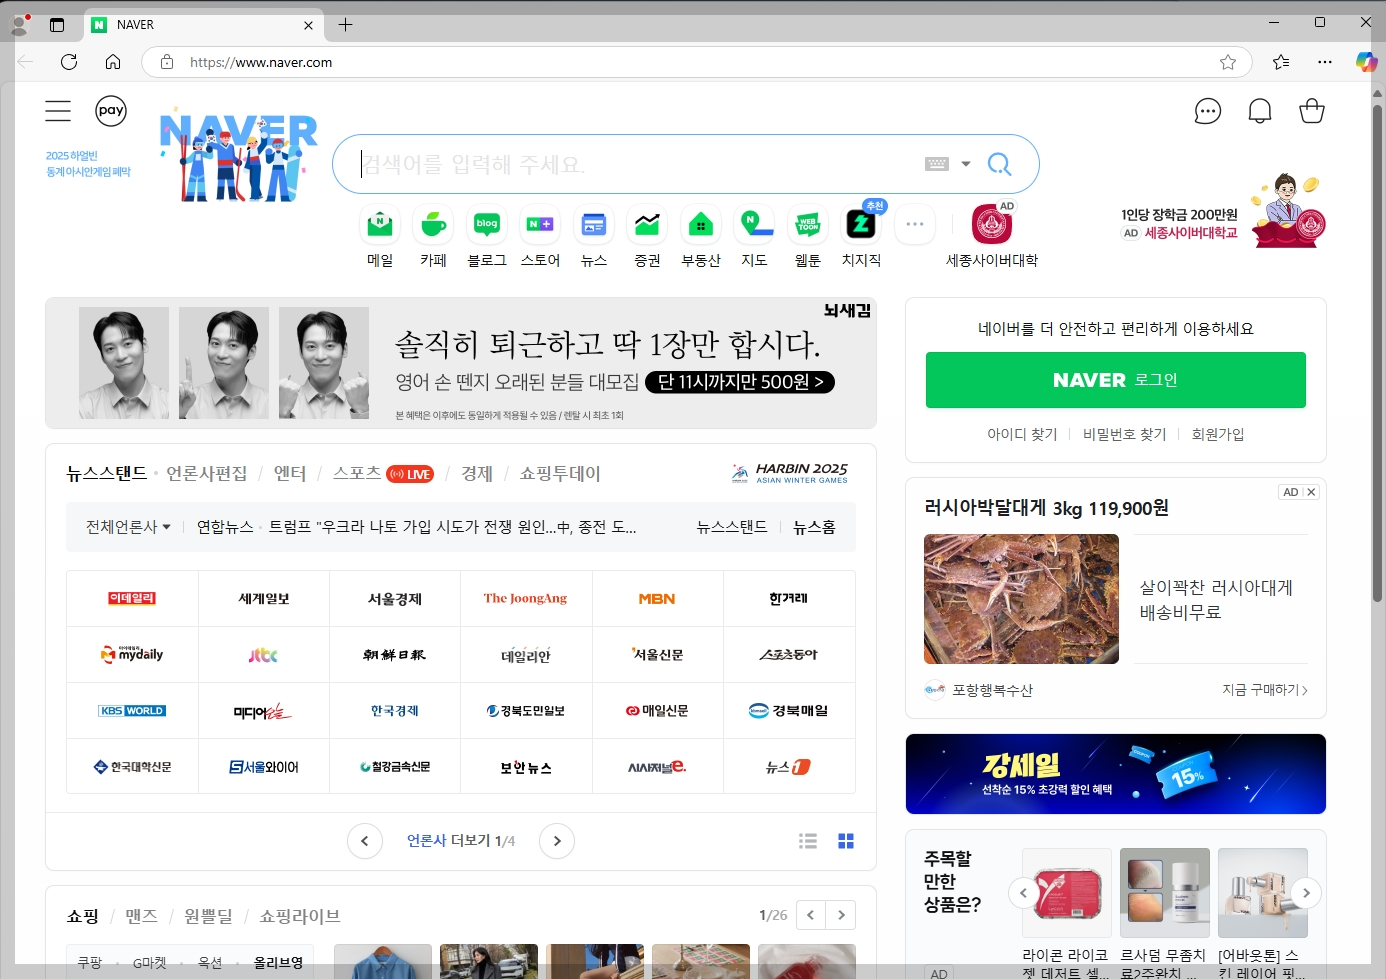Screen dimensions: 1386x979
Task: Open the on-screen keyboard icon
Action: click(x=937, y=164)
